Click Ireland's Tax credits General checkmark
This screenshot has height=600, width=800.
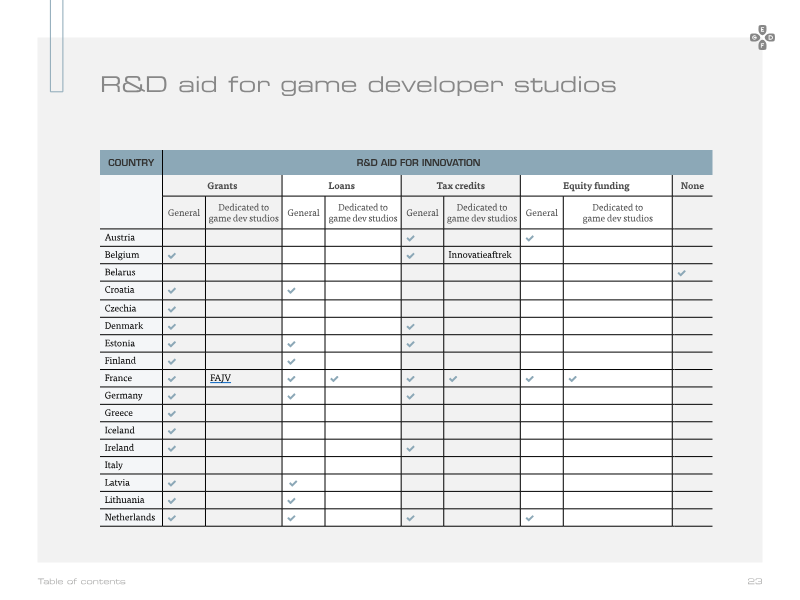pyautogui.click(x=411, y=449)
